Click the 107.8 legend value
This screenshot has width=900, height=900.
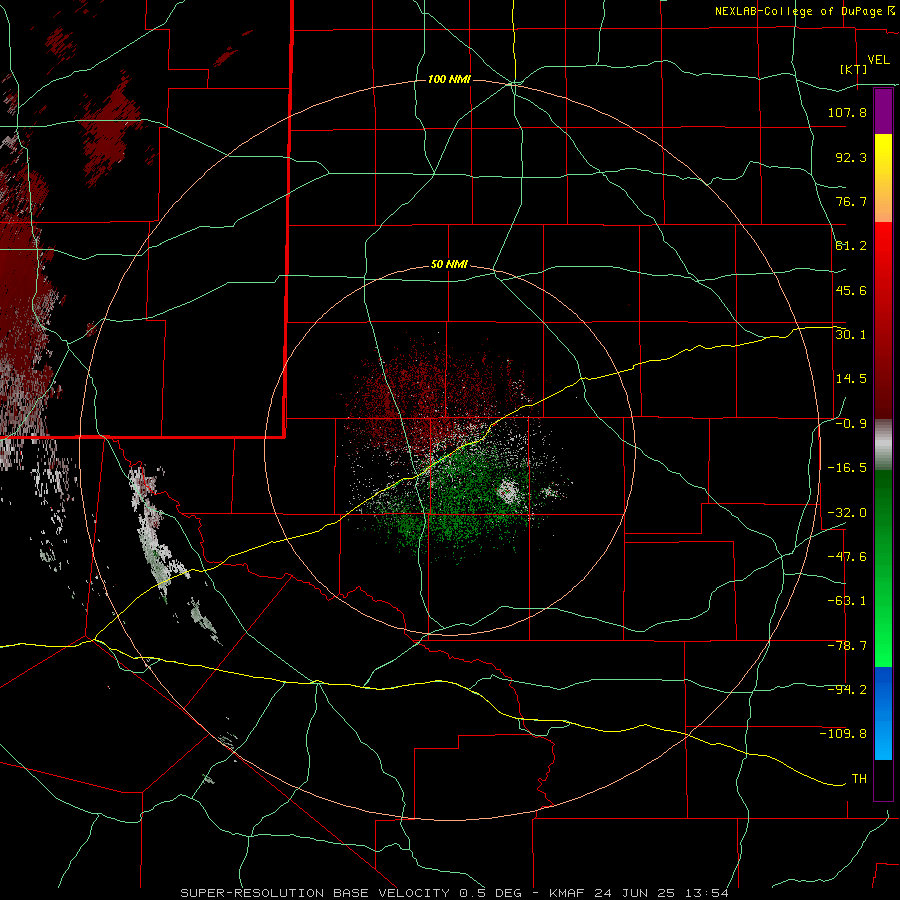tap(847, 112)
